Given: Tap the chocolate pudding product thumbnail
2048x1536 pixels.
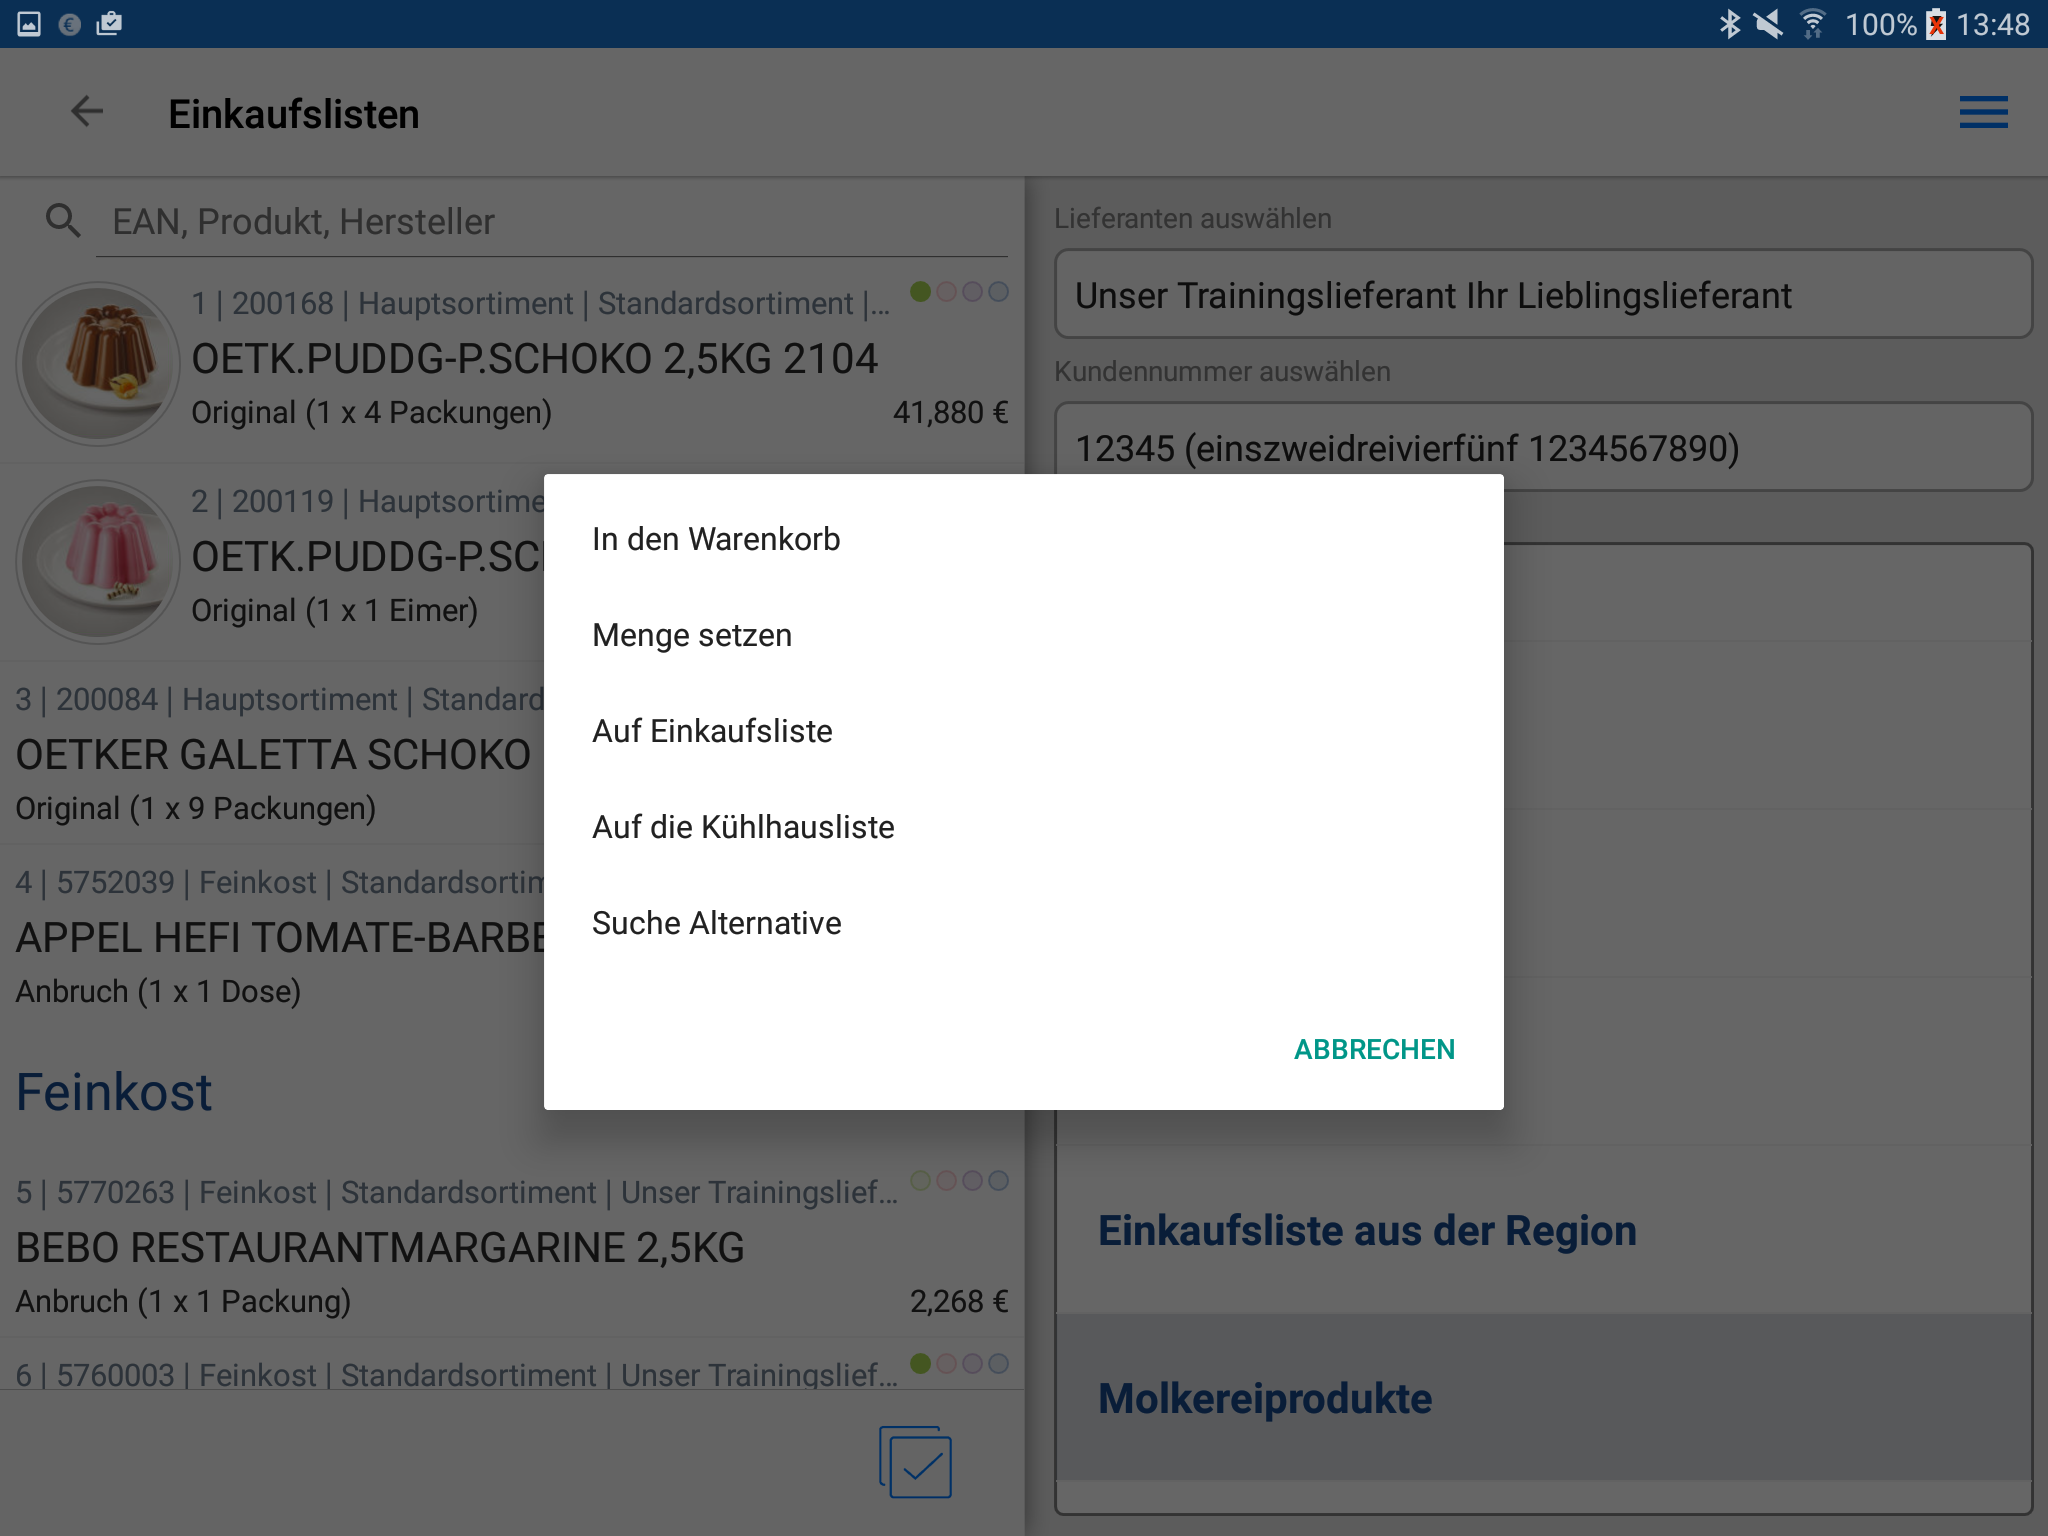Looking at the screenshot, I should tap(98, 364).
